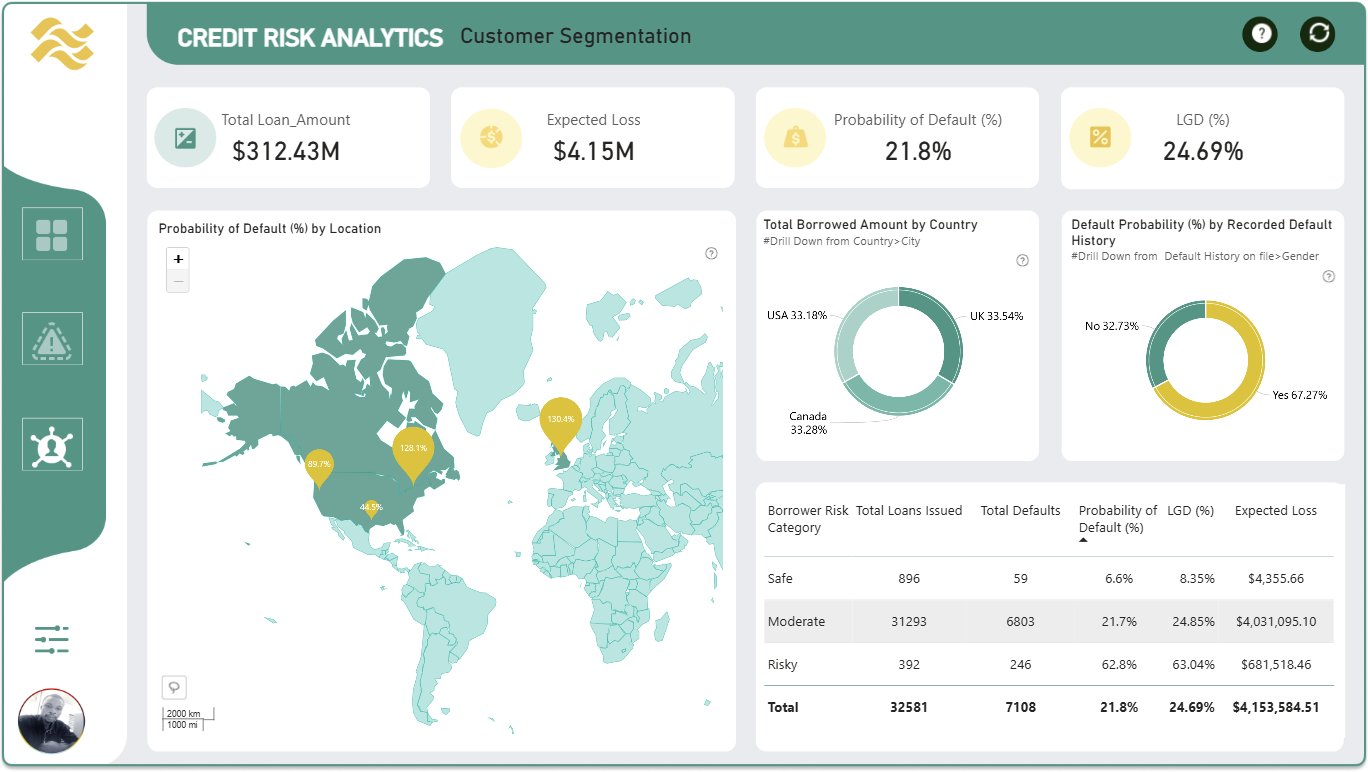Image resolution: width=1368 pixels, height=772 pixels.
Task: Click the help icon on Total Borrowed Amount chart
Action: [x=1022, y=261]
